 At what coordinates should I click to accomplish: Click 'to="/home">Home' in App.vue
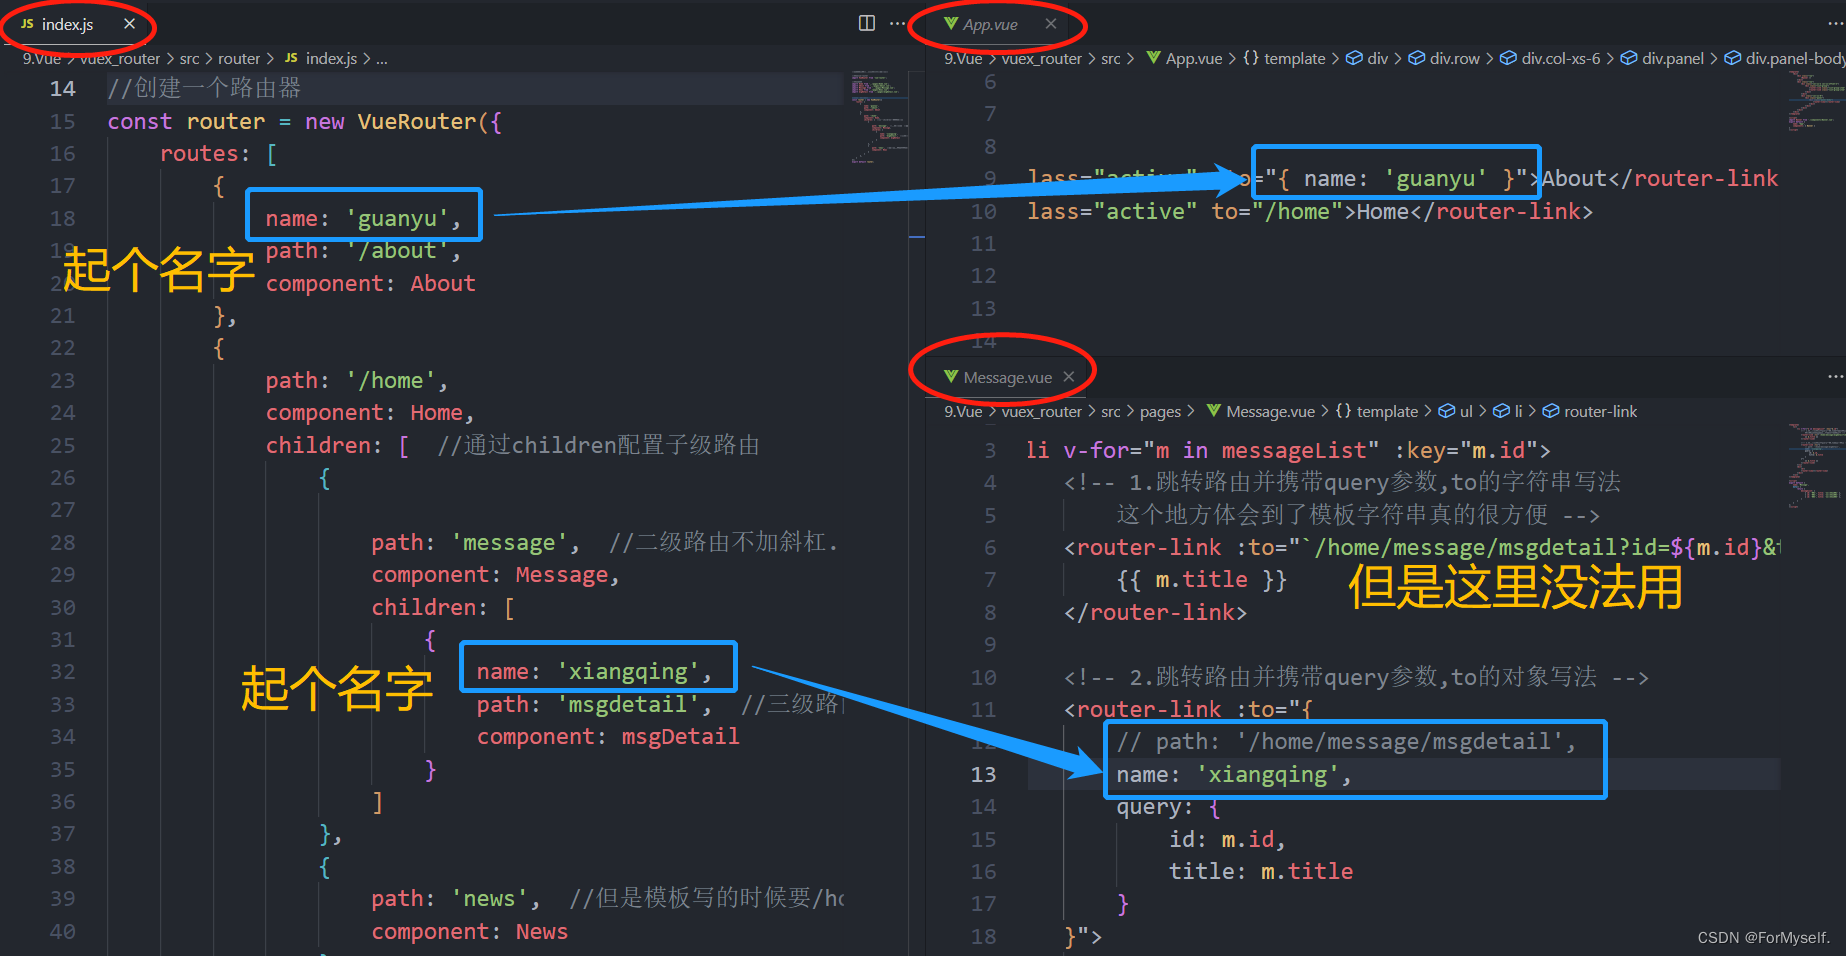[x=1309, y=212]
